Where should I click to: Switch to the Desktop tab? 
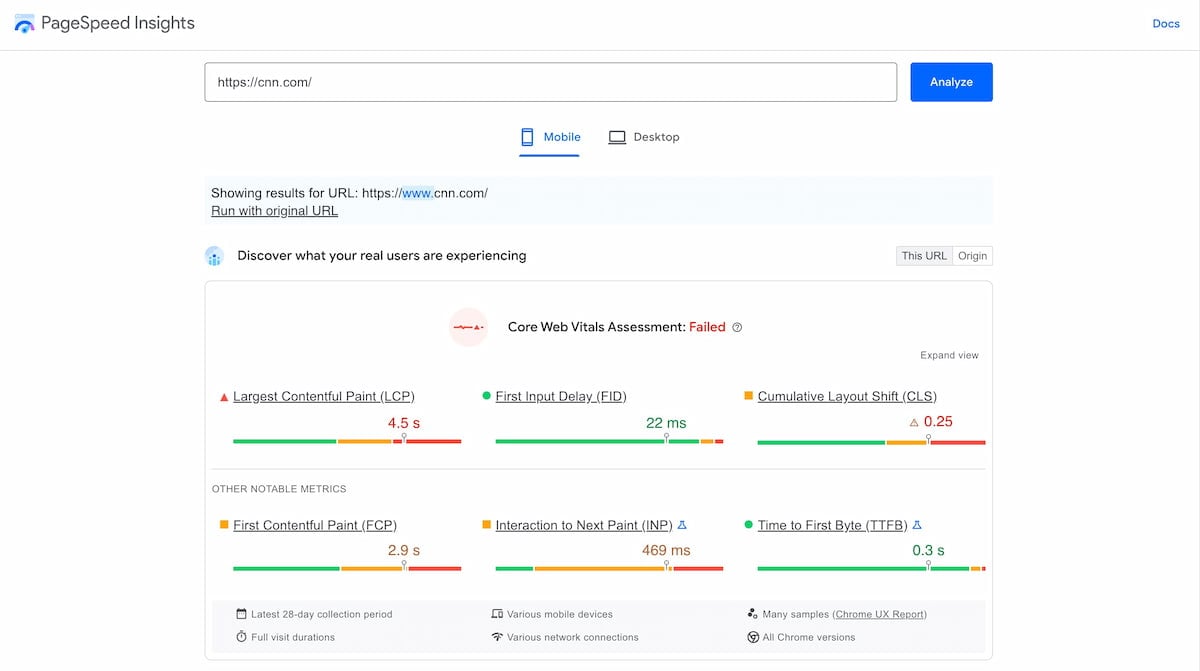coord(644,137)
